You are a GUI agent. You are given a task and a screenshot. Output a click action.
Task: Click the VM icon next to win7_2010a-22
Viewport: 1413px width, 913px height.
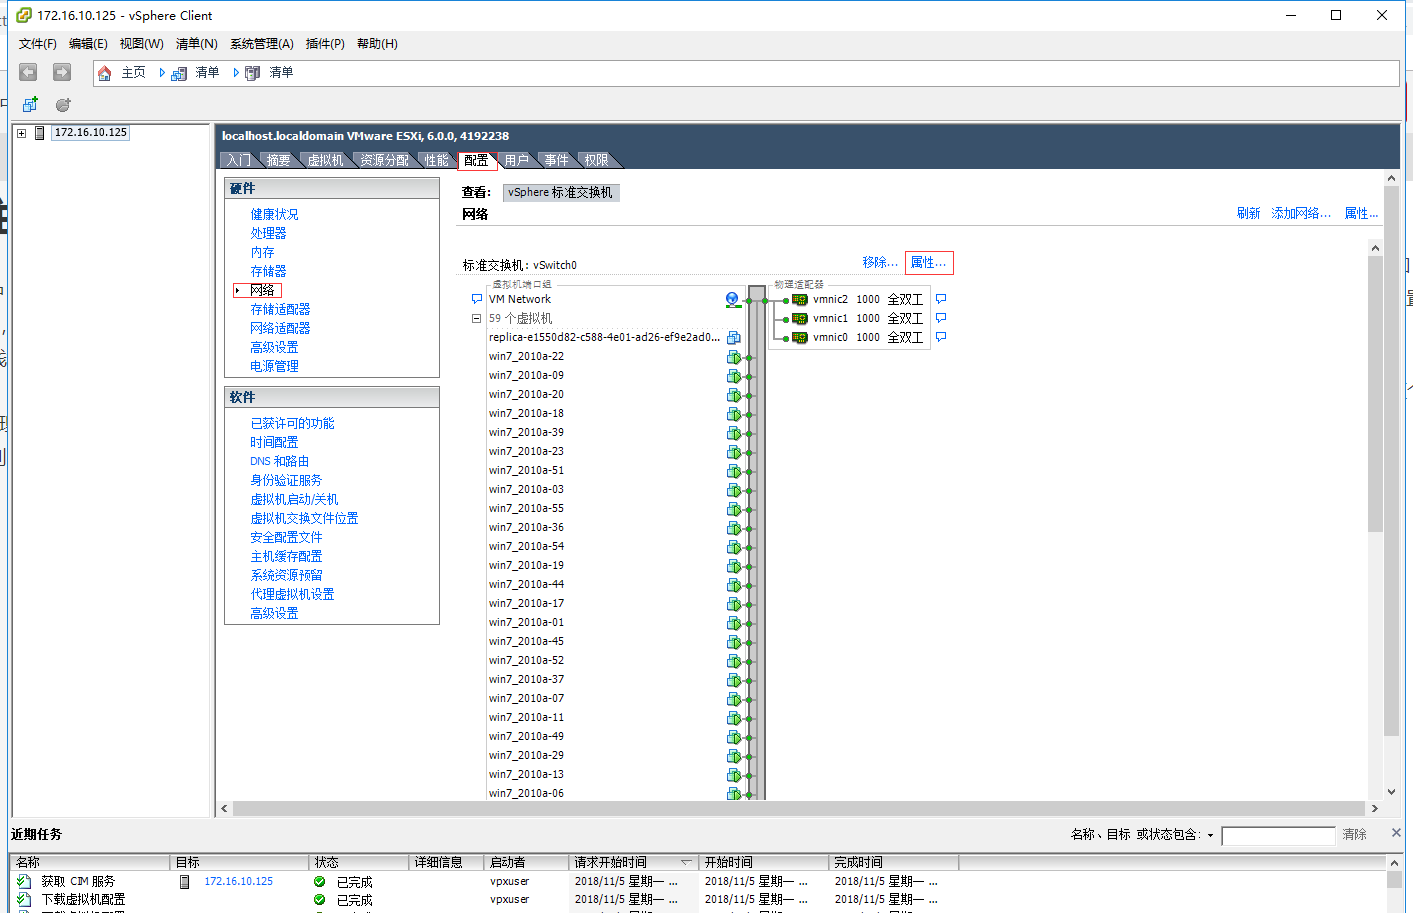click(x=734, y=356)
